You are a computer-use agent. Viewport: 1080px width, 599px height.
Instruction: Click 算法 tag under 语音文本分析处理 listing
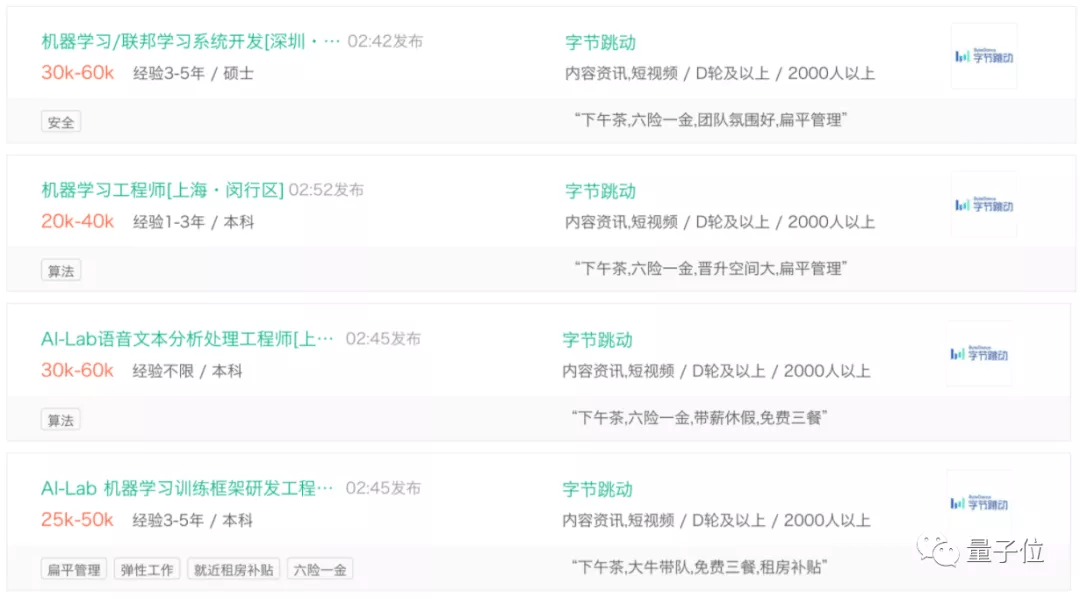coord(61,420)
